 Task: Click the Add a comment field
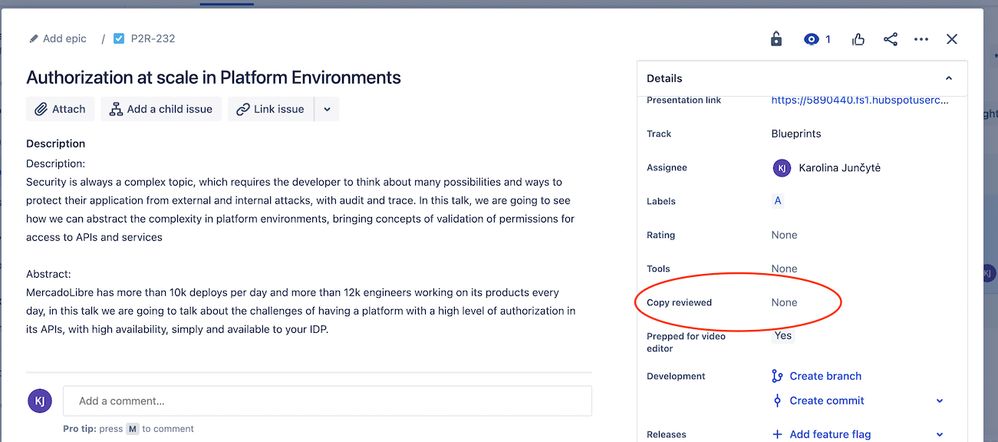click(327, 401)
